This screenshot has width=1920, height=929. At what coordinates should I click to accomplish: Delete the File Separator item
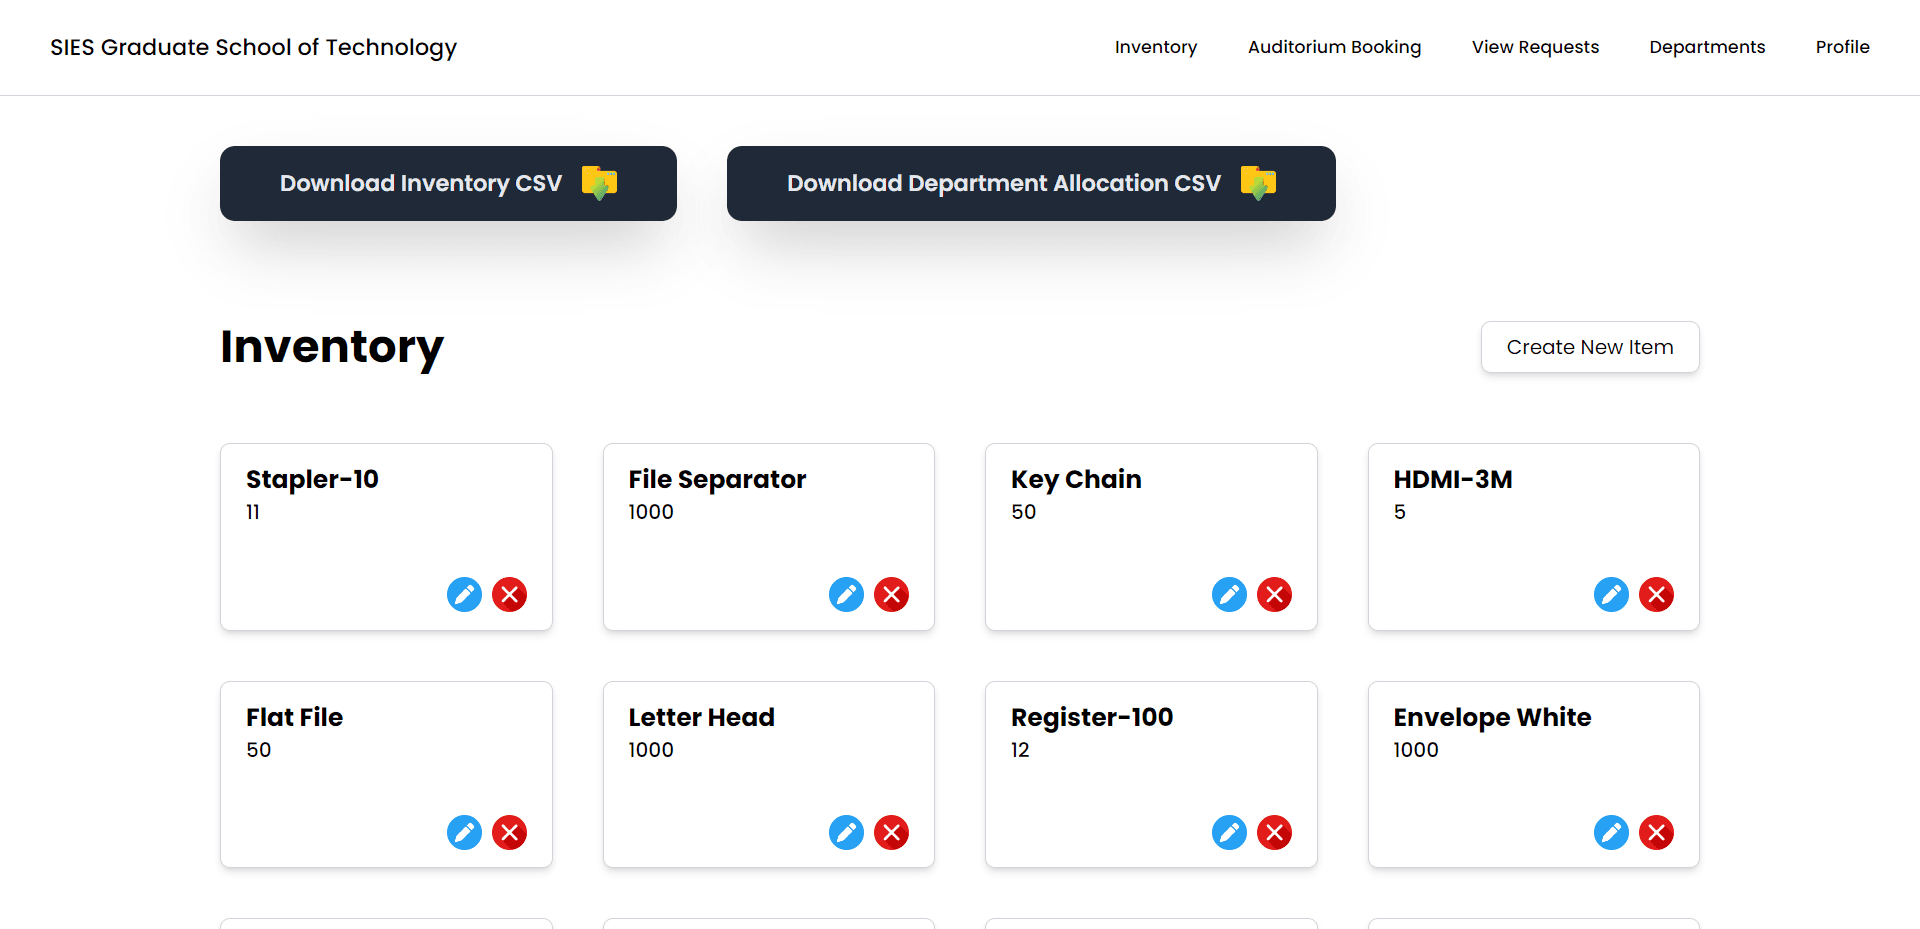click(x=892, y=595)
